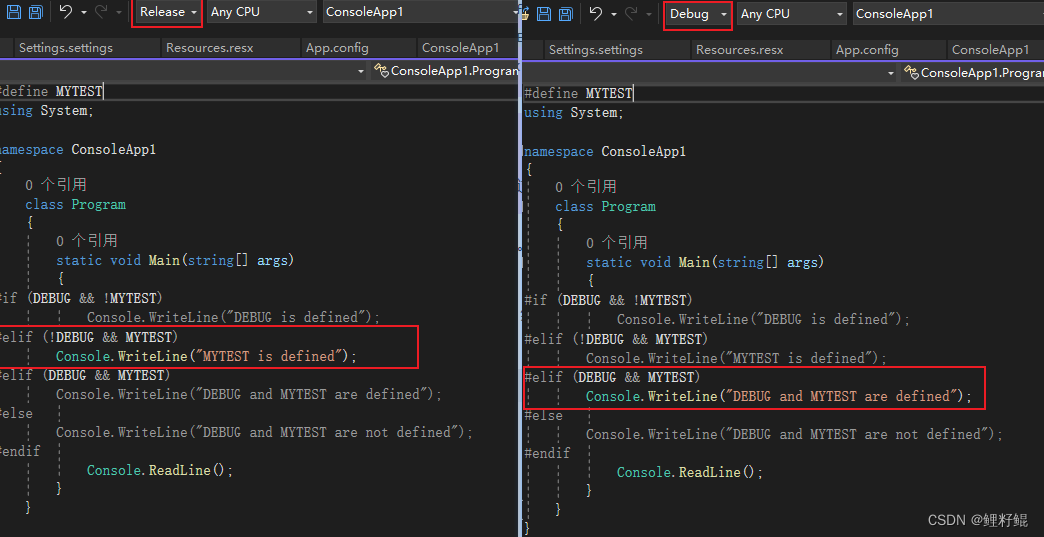The width and height of the screenshot is (1044, 537).
Task: Click '0 个引用' above Main method, Release window
Action: click(x=87, y=241)
